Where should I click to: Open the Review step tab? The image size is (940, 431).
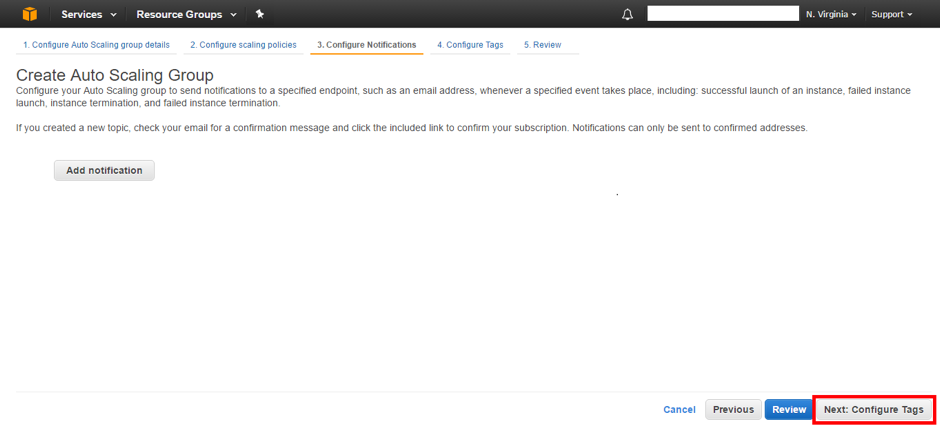coord(542,45)
